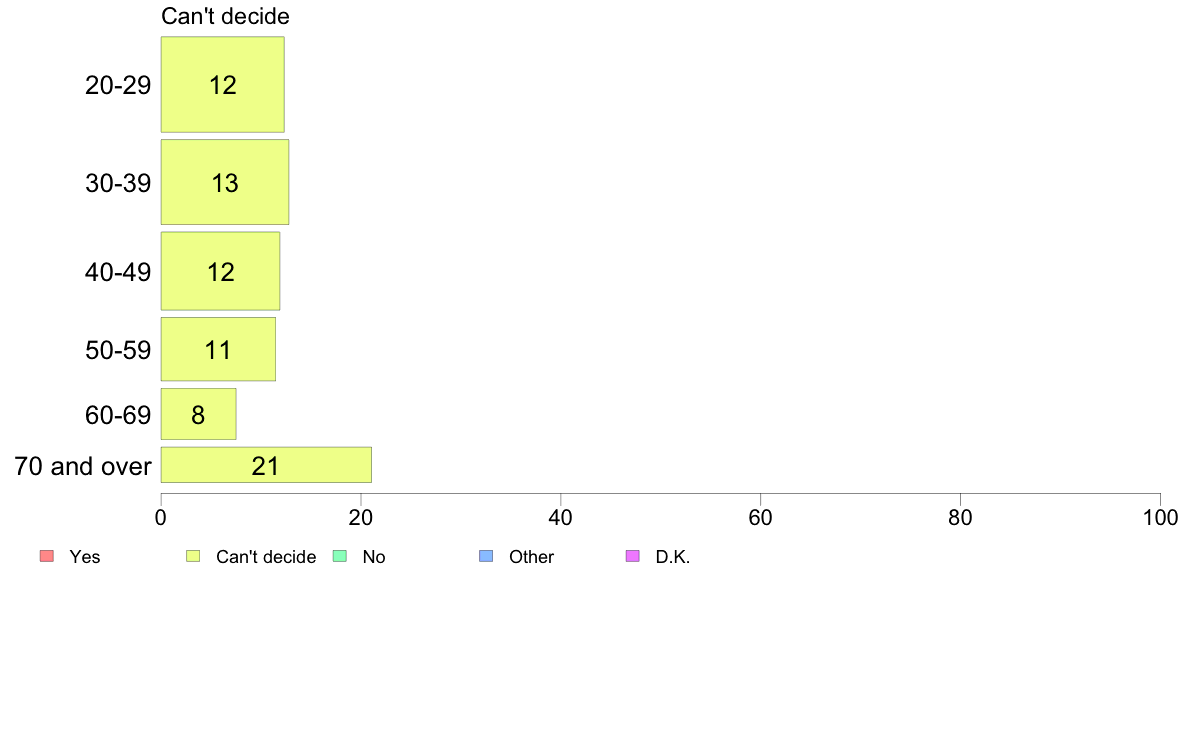Click the 100 tick on the x-axis
Screen dimensions: 1188x736
(x=1160, y=518)
